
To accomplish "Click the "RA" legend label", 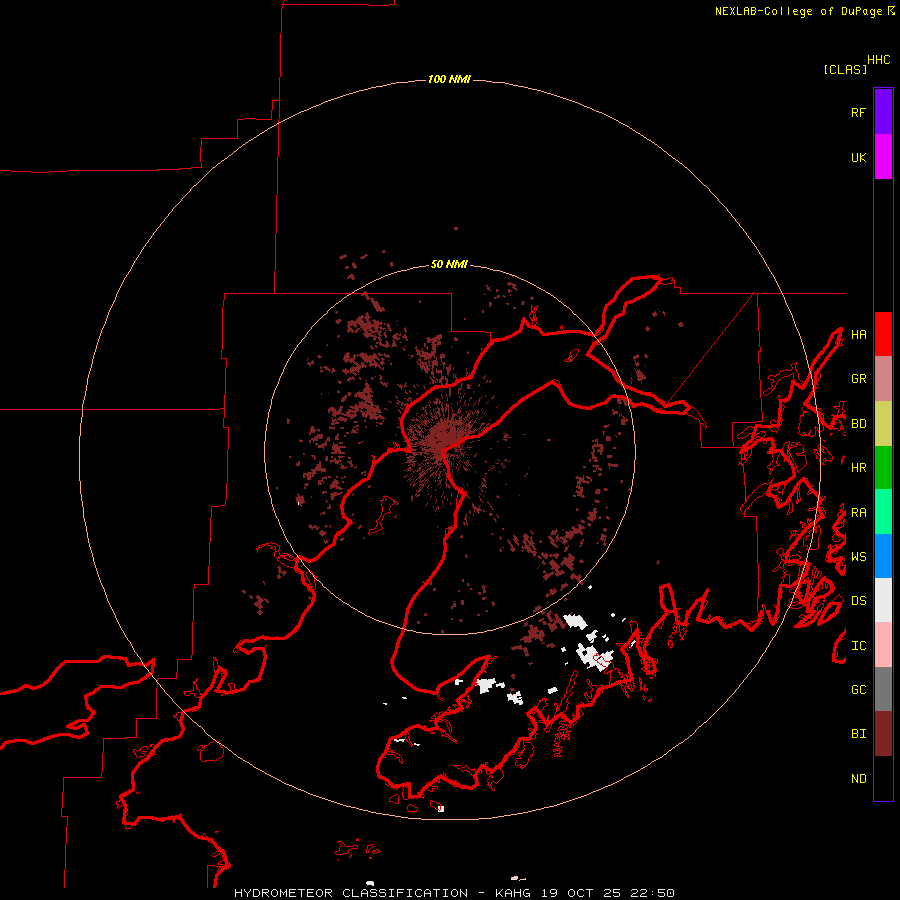I will [858, 512].
